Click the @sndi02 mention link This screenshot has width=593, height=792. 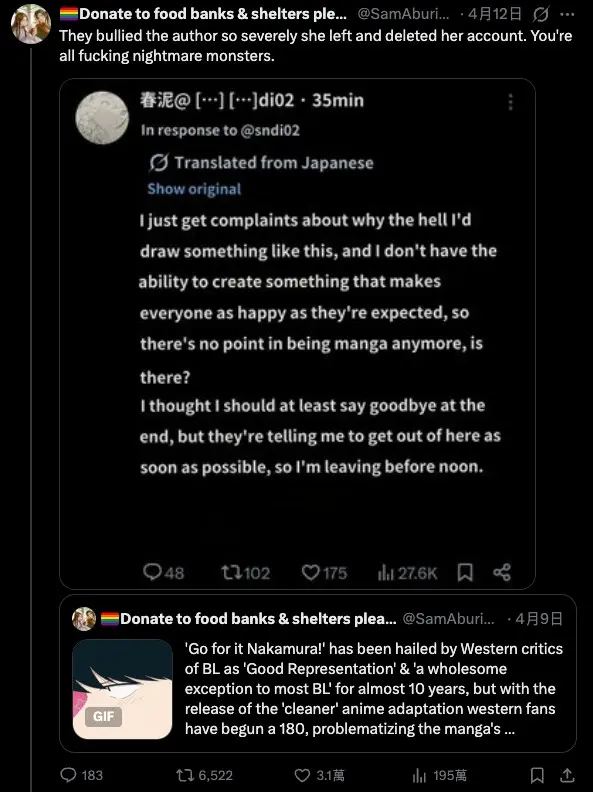tap(270, 130)
